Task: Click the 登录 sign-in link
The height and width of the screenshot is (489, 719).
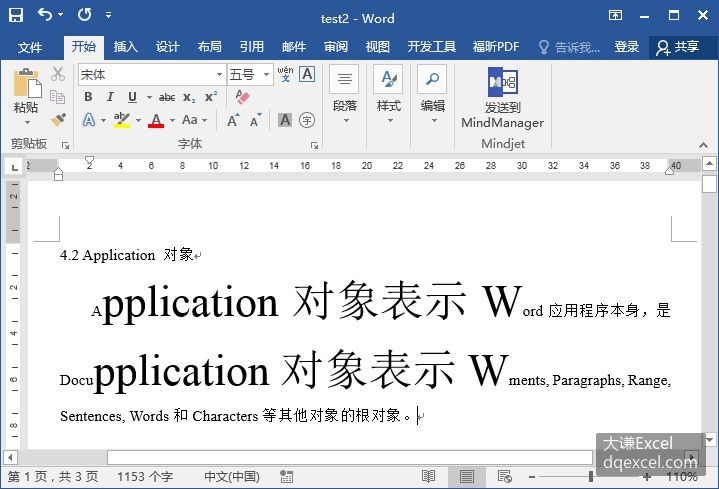Action: (626, 47)
